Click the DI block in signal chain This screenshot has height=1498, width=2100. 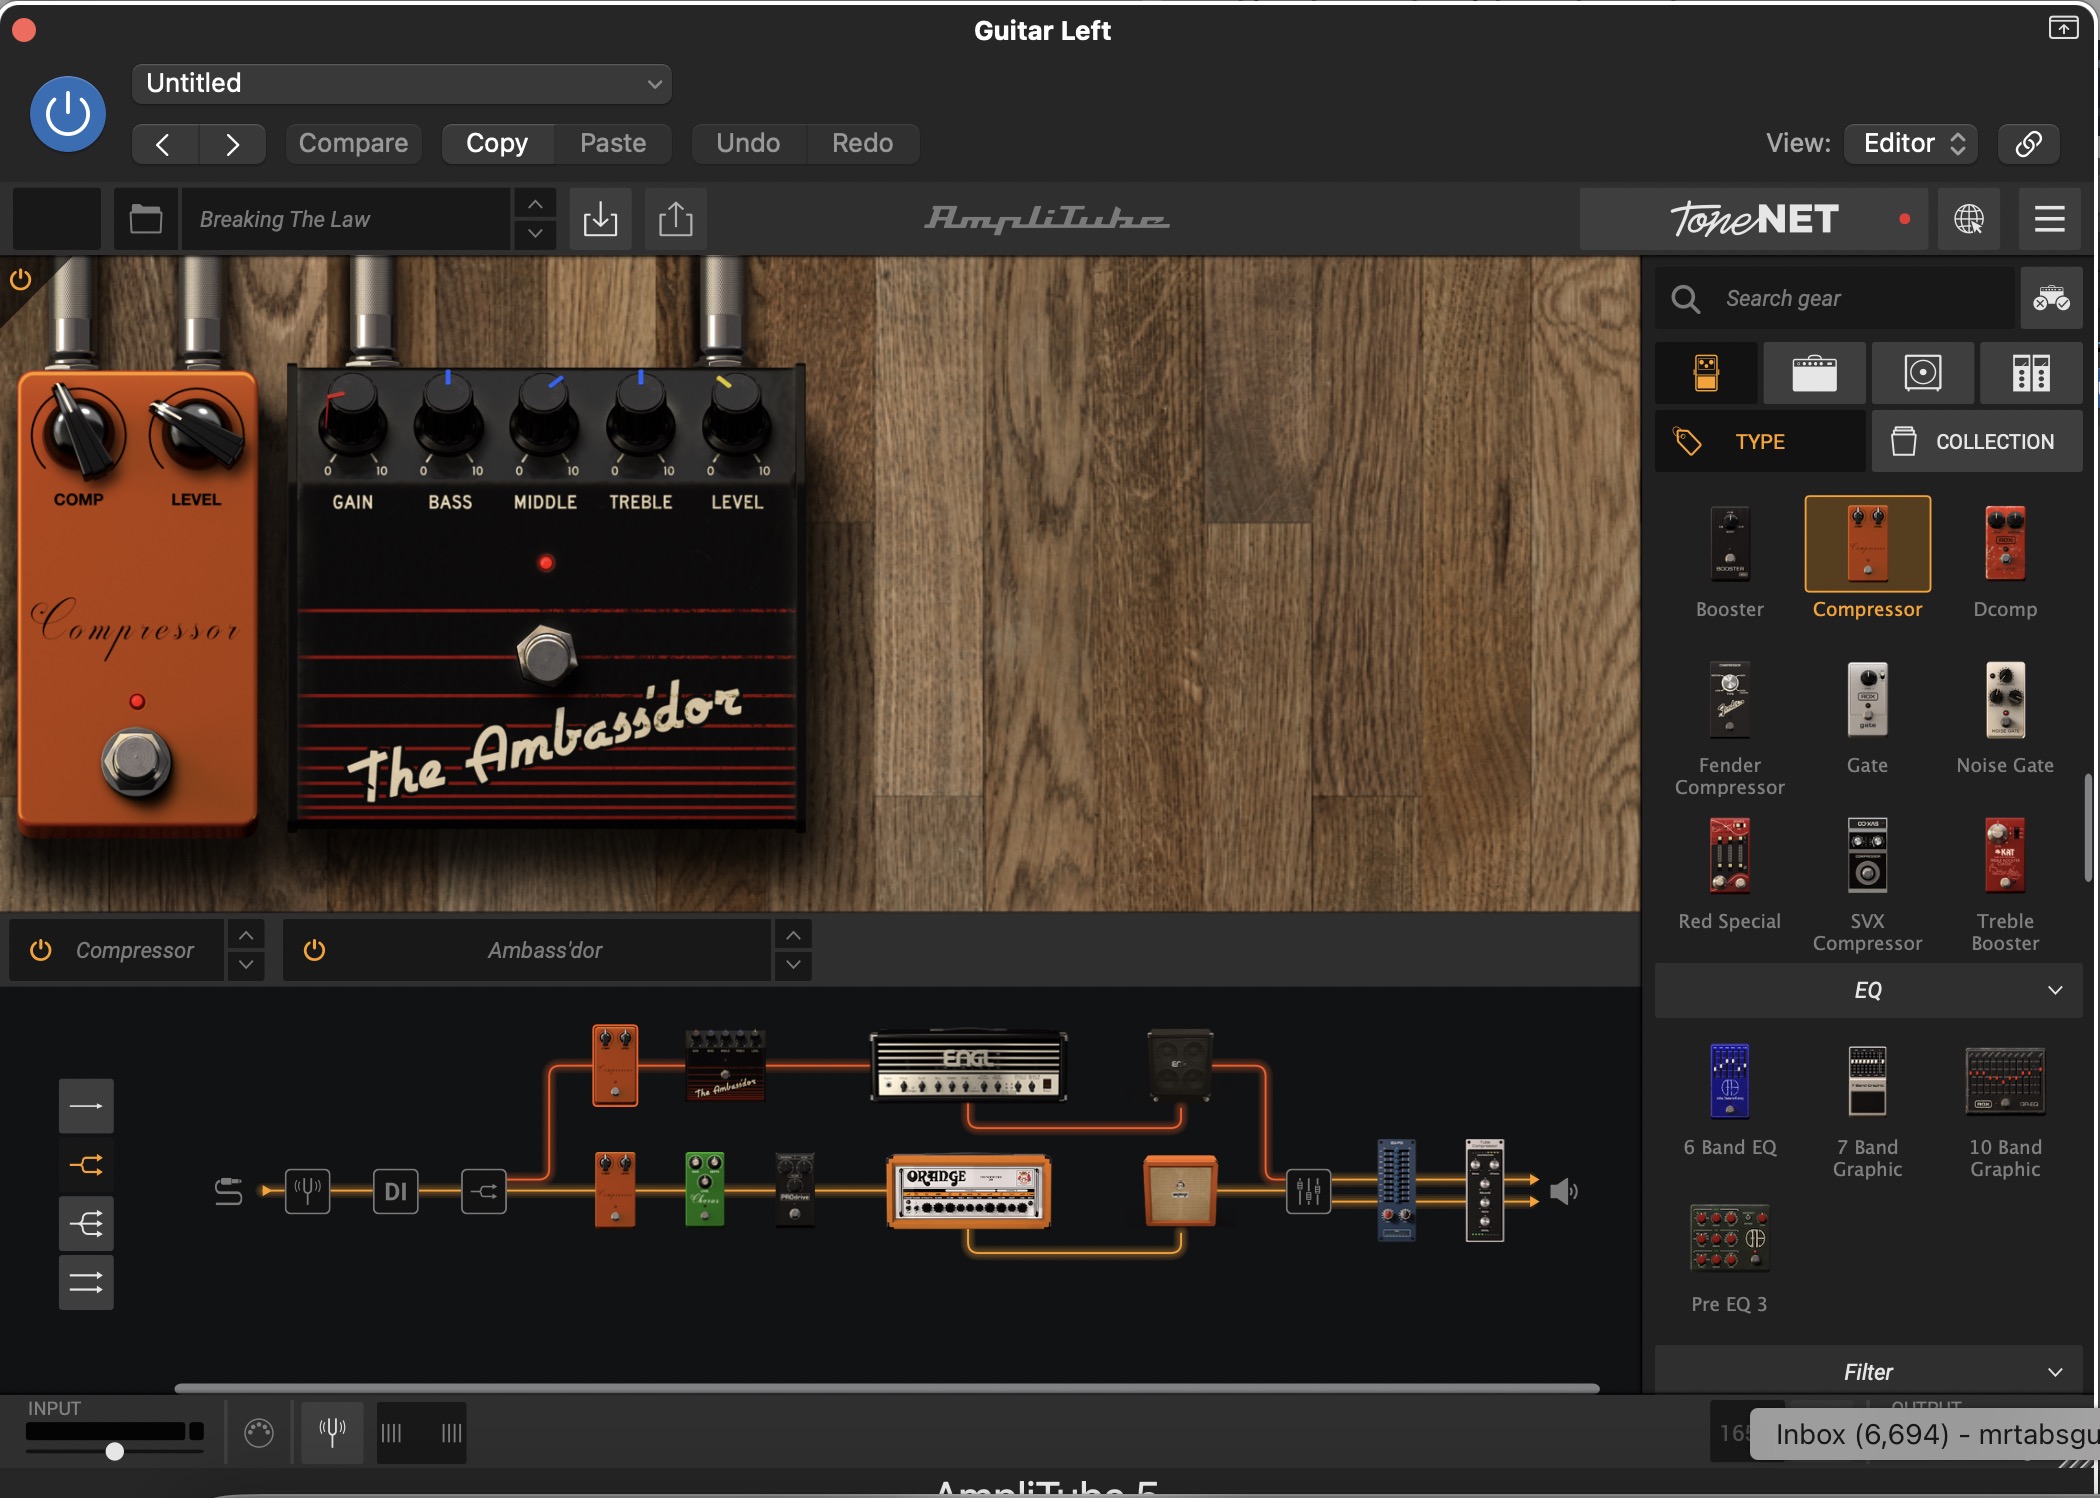[x=396, y=1191]
